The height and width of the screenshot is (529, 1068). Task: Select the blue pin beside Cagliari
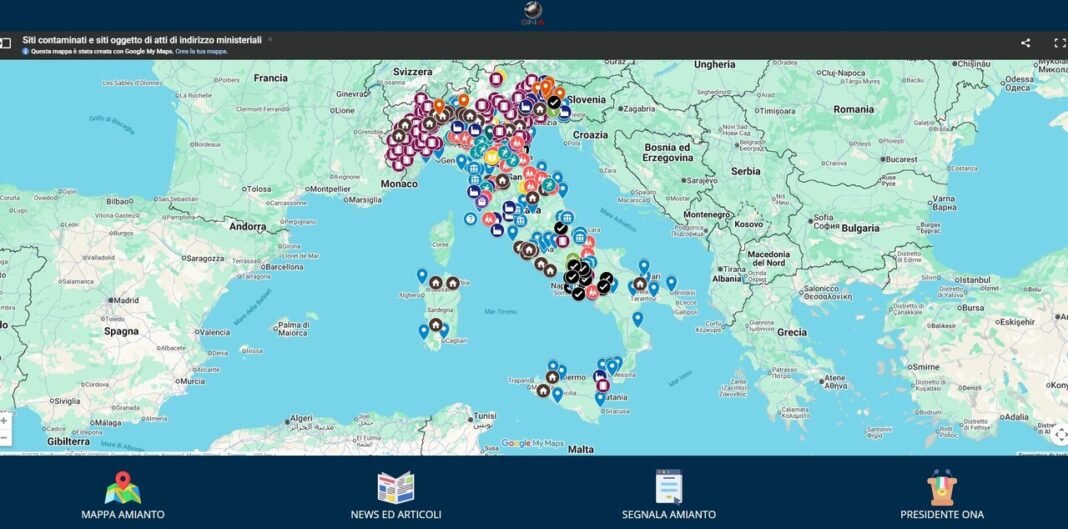[443, 330]
